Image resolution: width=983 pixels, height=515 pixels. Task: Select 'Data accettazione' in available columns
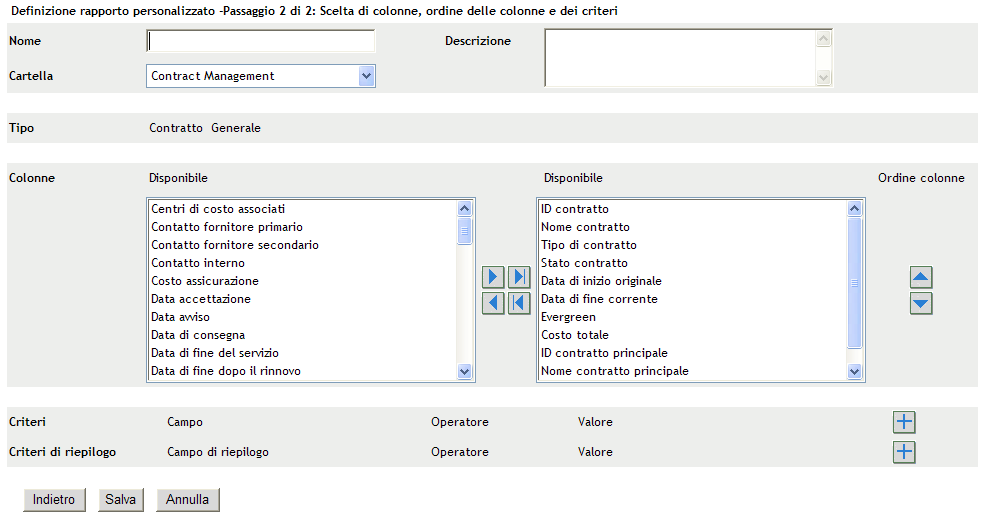pyautogui.click(x=201, y=299)
